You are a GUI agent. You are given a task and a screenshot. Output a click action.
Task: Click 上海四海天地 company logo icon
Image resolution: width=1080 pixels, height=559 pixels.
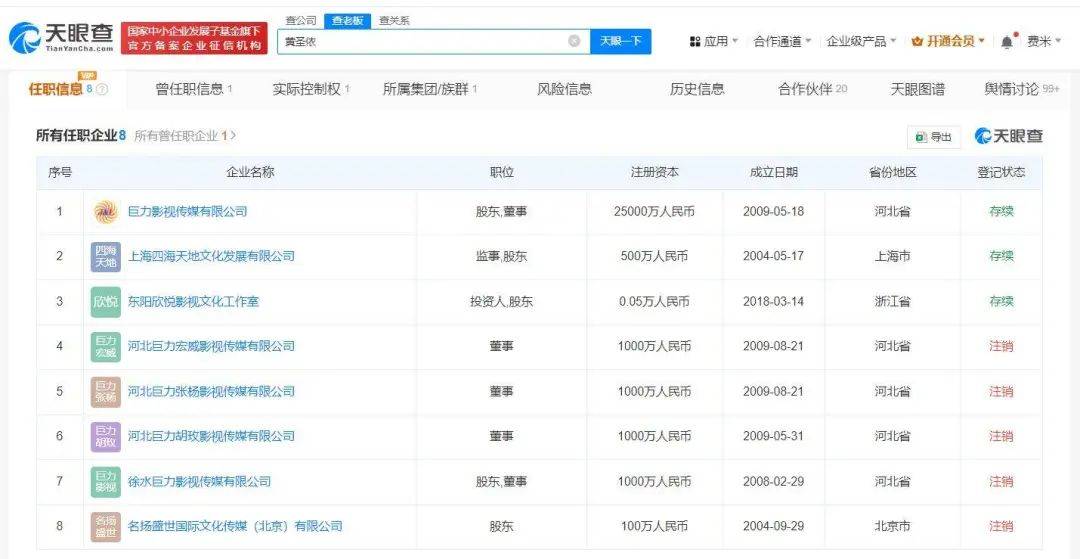point(106,257)
